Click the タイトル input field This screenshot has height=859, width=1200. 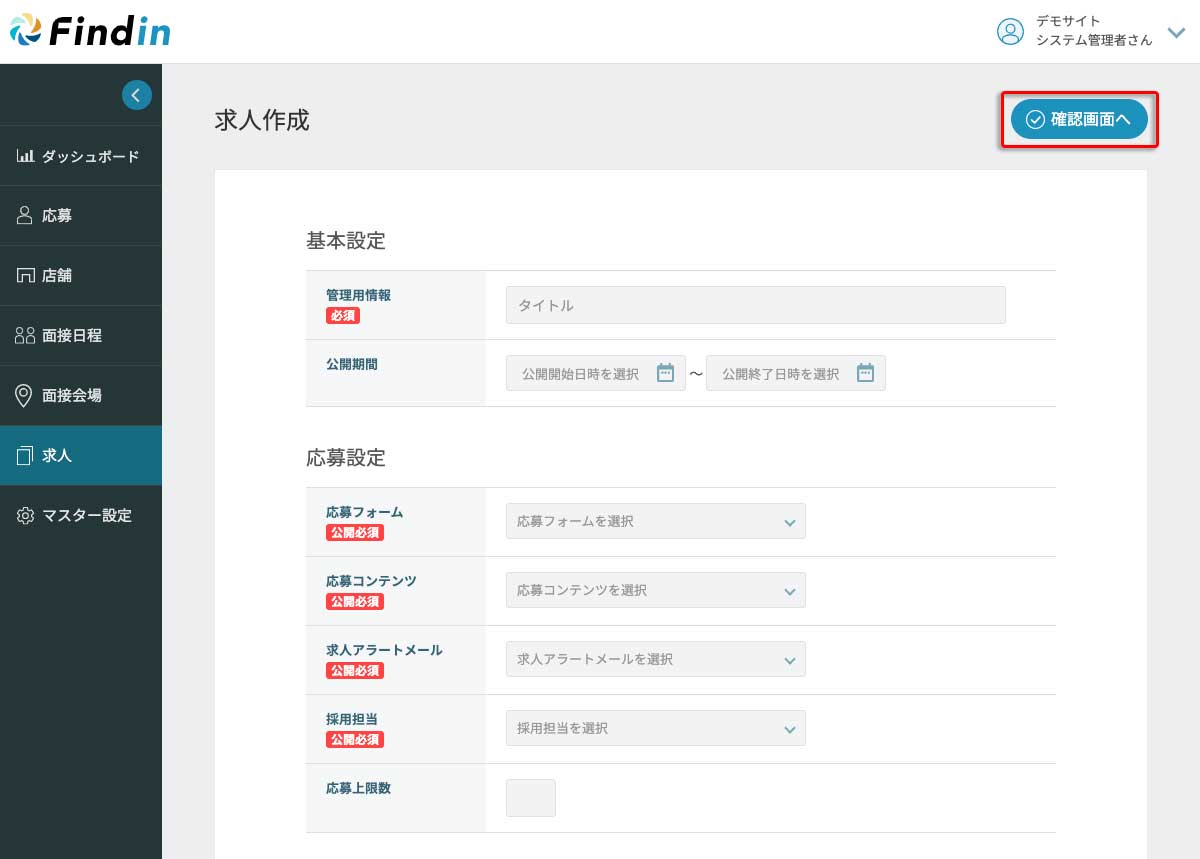[x=755, y=305]
